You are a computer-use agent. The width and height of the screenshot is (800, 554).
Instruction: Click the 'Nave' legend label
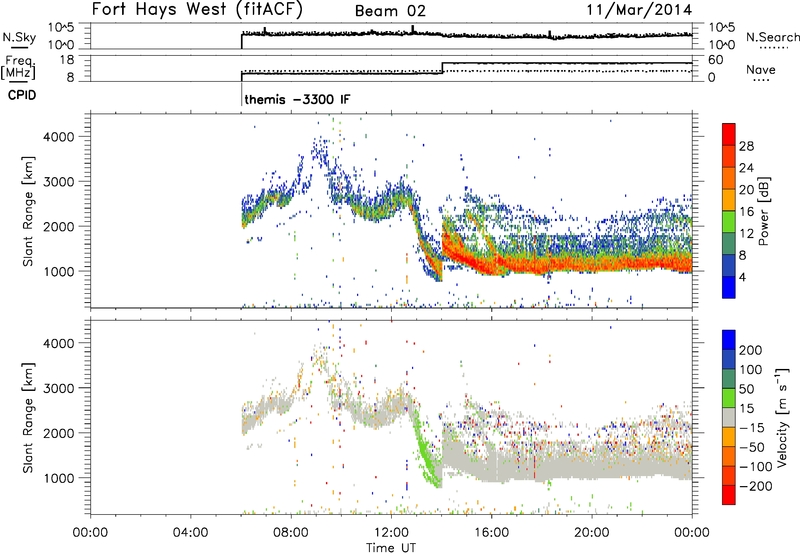point(761,70)
